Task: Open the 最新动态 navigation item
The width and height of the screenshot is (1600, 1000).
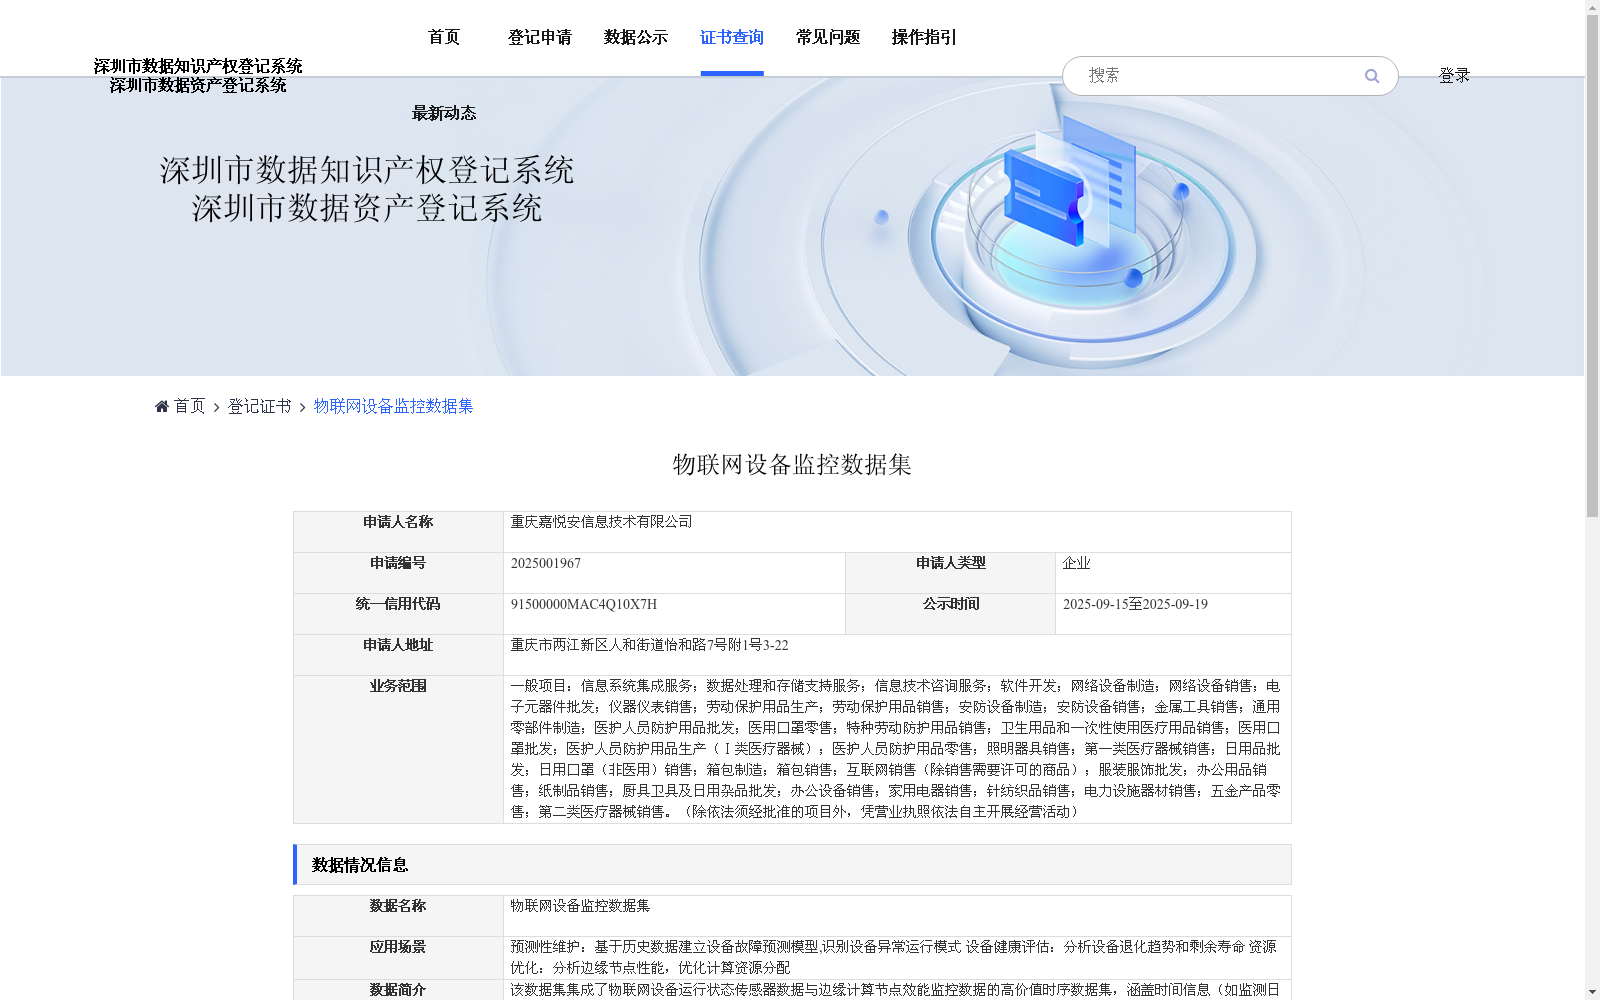Action: [x=444, y=113]
